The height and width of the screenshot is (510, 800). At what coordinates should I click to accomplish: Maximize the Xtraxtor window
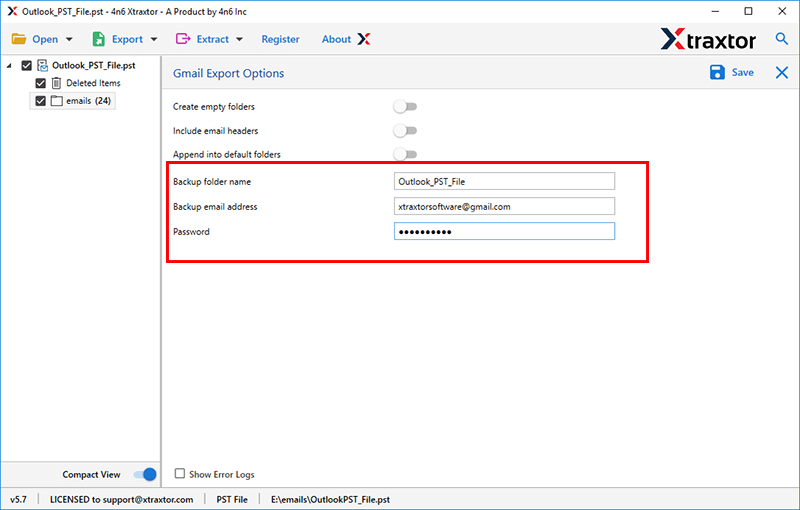point(748,11)
